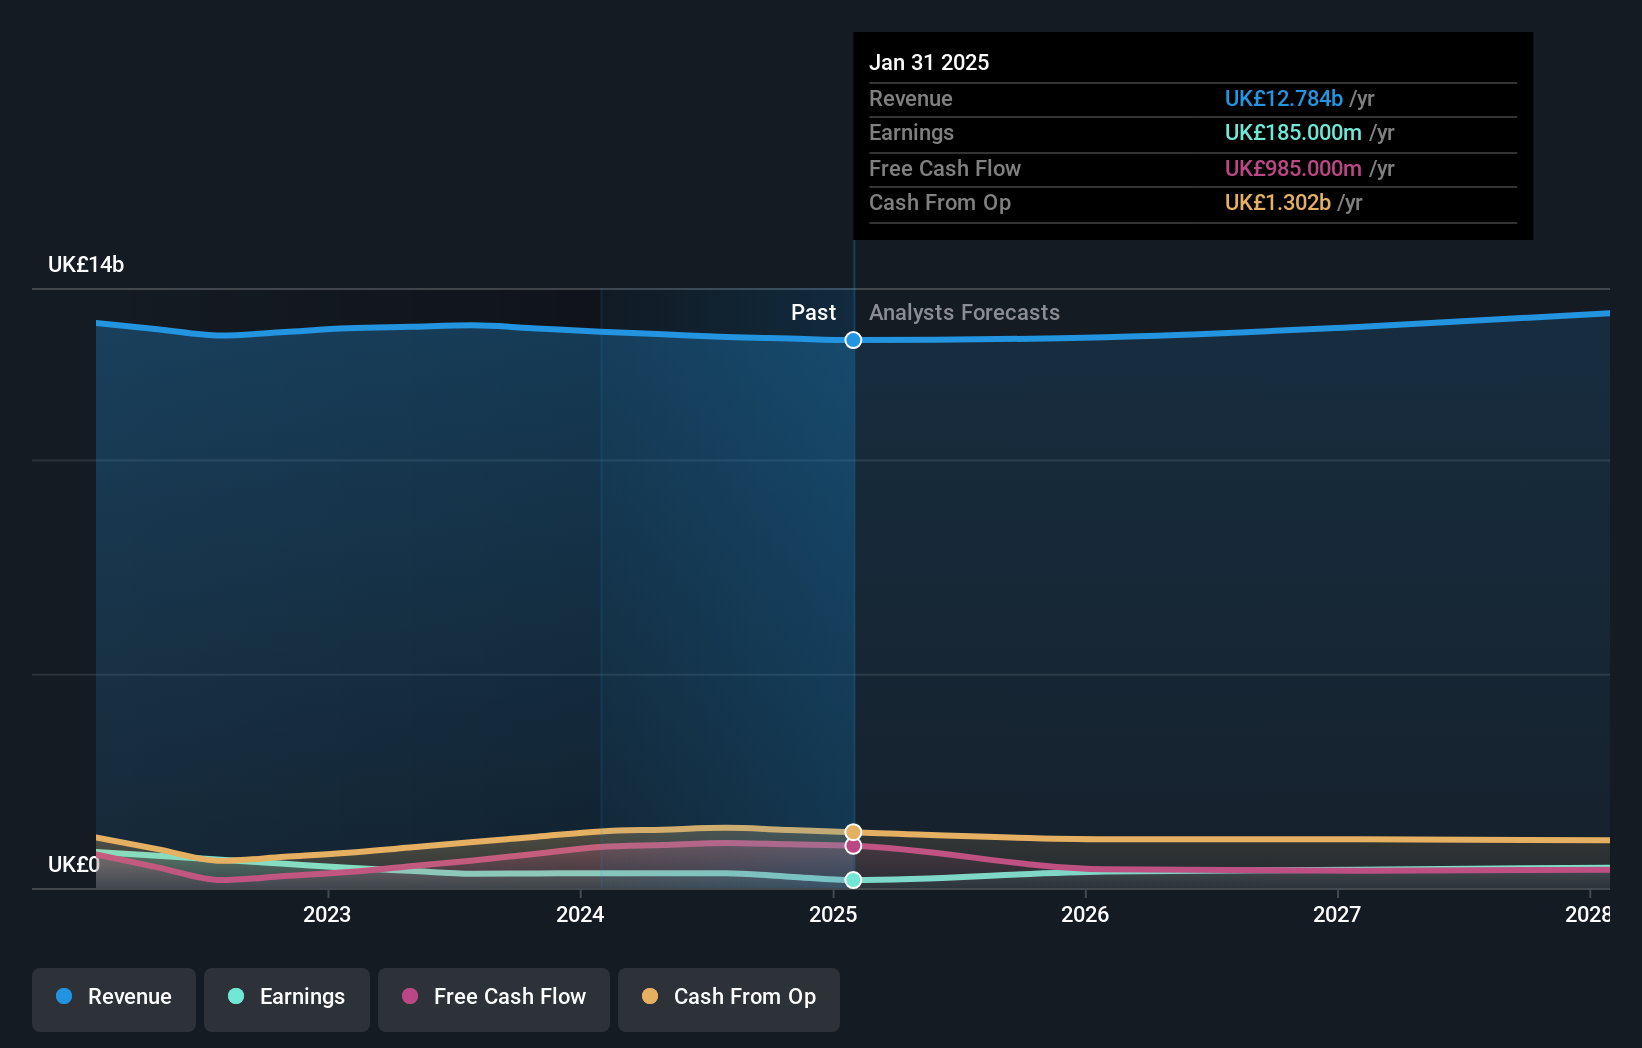This screenshot has width=1642, height=1048.
Task: Toggle the Earnings legend button
Action: pos(287,999)
